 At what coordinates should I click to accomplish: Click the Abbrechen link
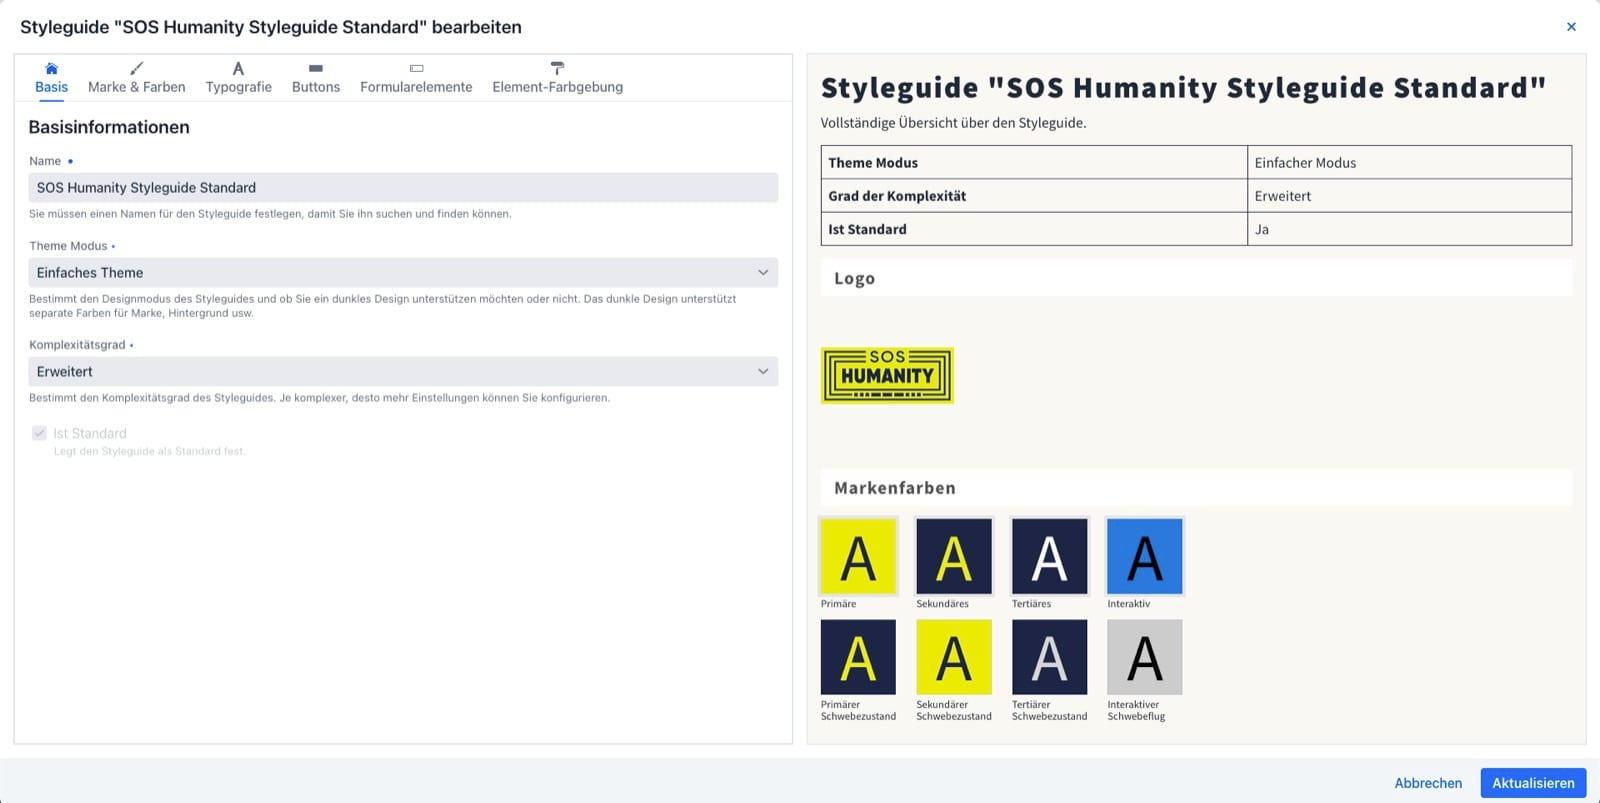(x=1428, y=783)
